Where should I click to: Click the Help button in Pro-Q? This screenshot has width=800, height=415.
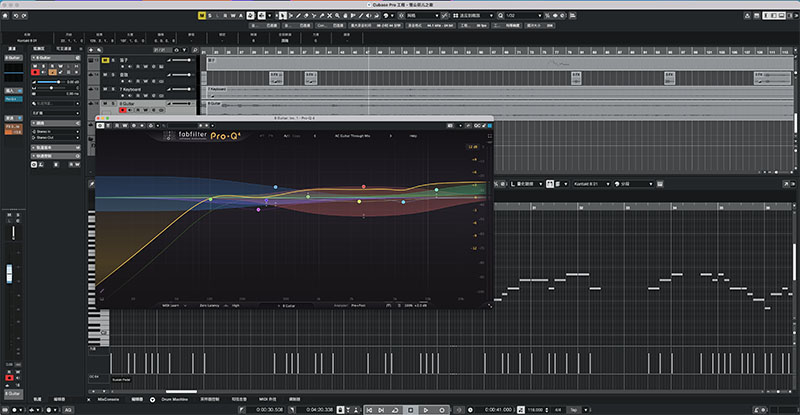(413, 136)
